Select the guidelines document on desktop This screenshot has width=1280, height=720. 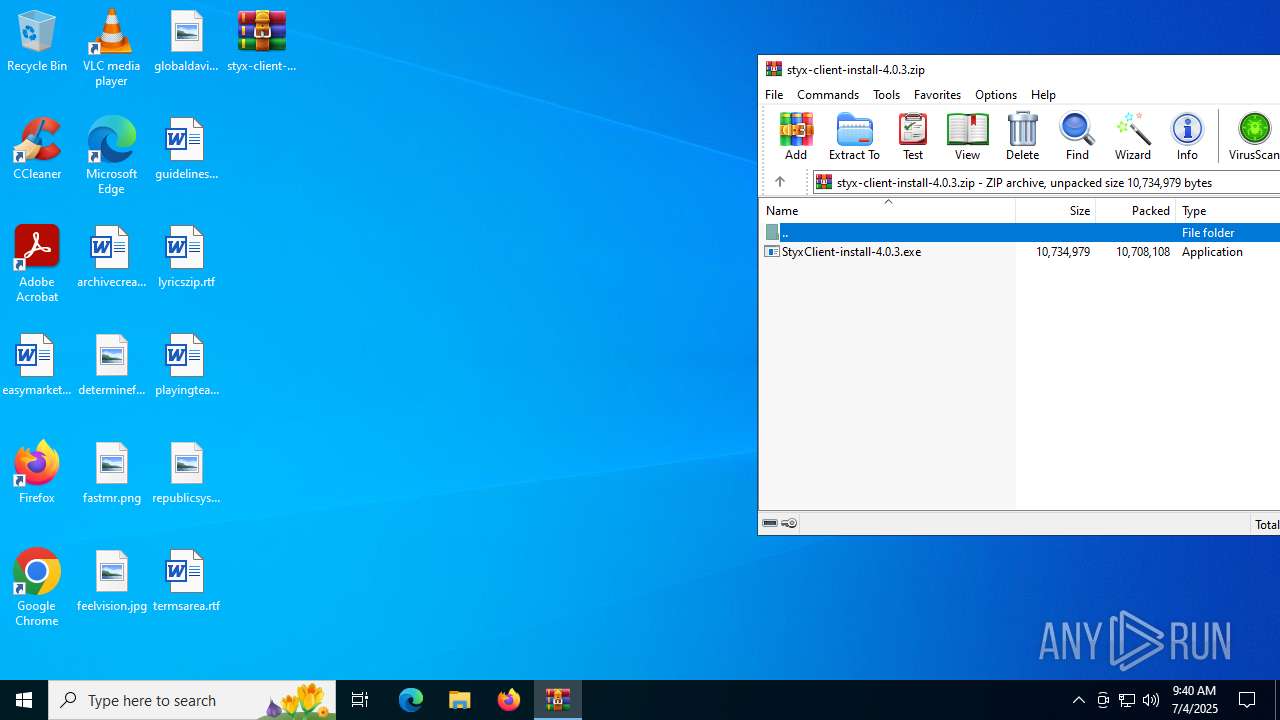(x=186, y=149)
